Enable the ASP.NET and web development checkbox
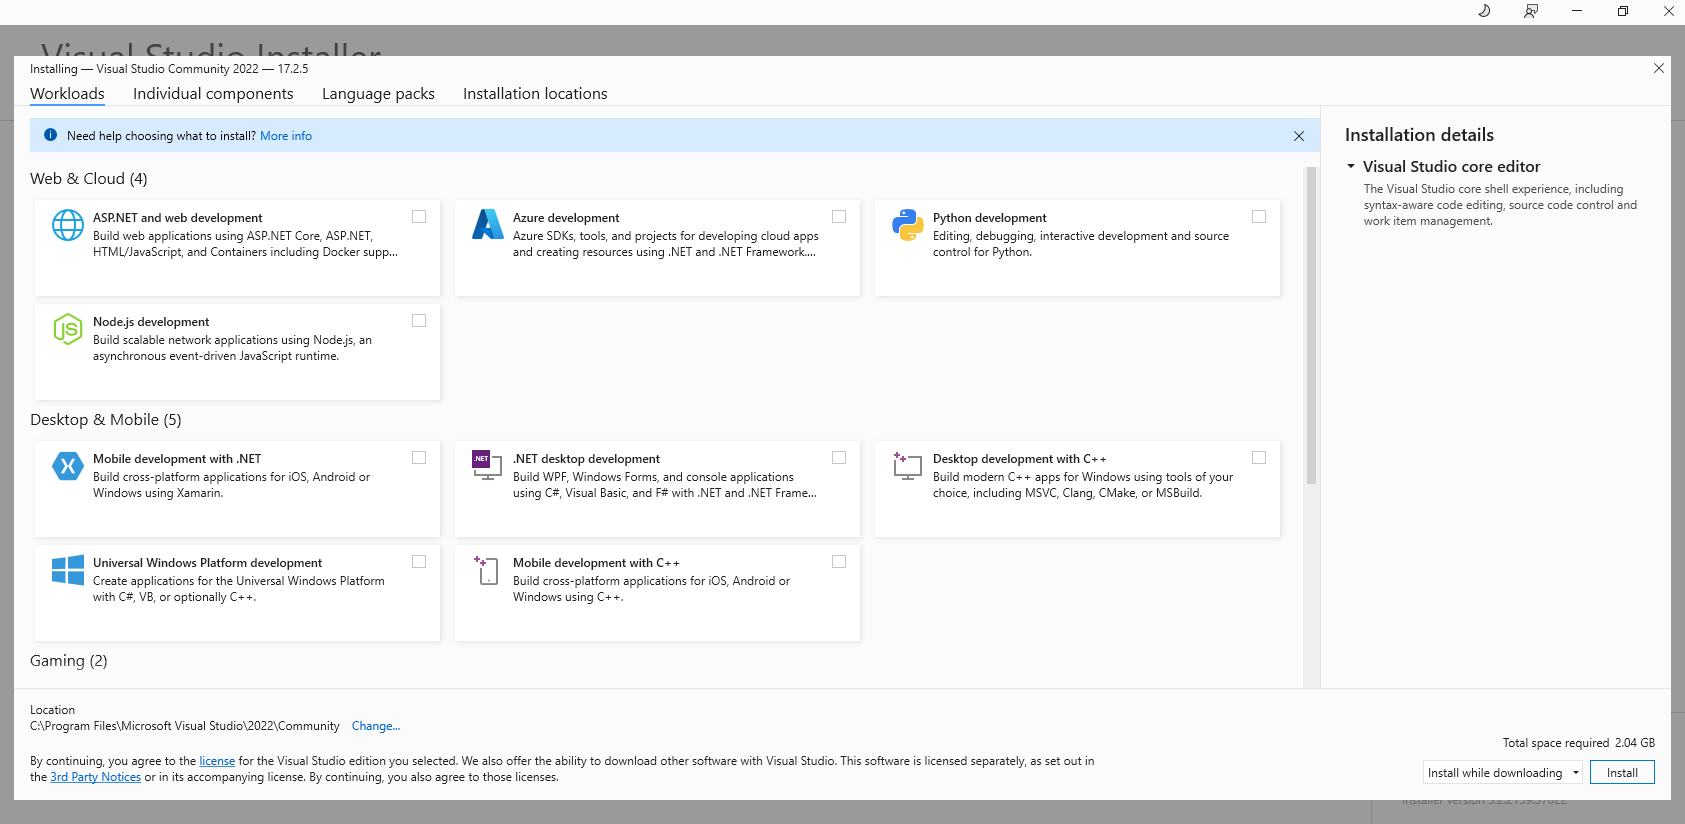1685x824 pixels. click(419, 217)
